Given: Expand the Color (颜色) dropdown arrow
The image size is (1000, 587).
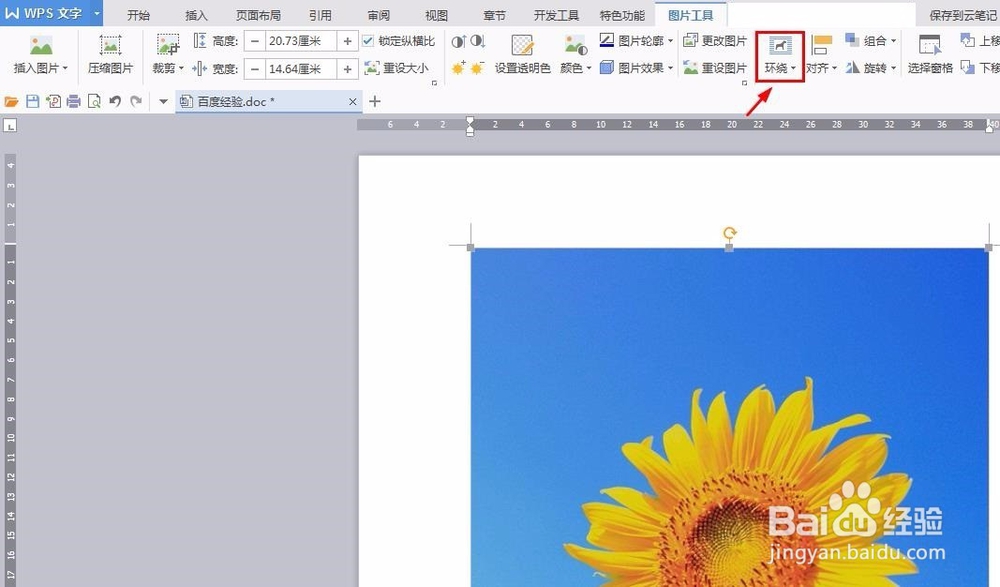Looking at the screenshot, I should (x=588, y=68).
